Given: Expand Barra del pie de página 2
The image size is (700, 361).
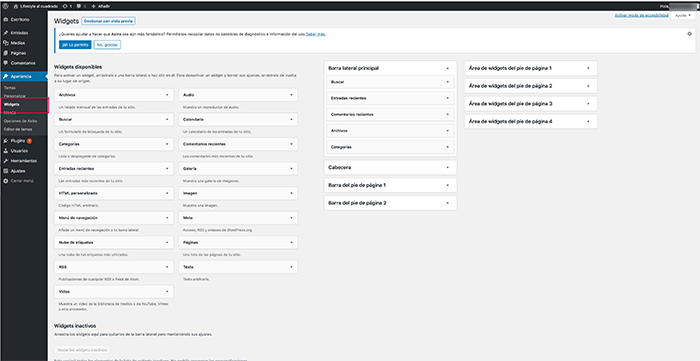Looking at the screenshot, I should pos(447,203).
